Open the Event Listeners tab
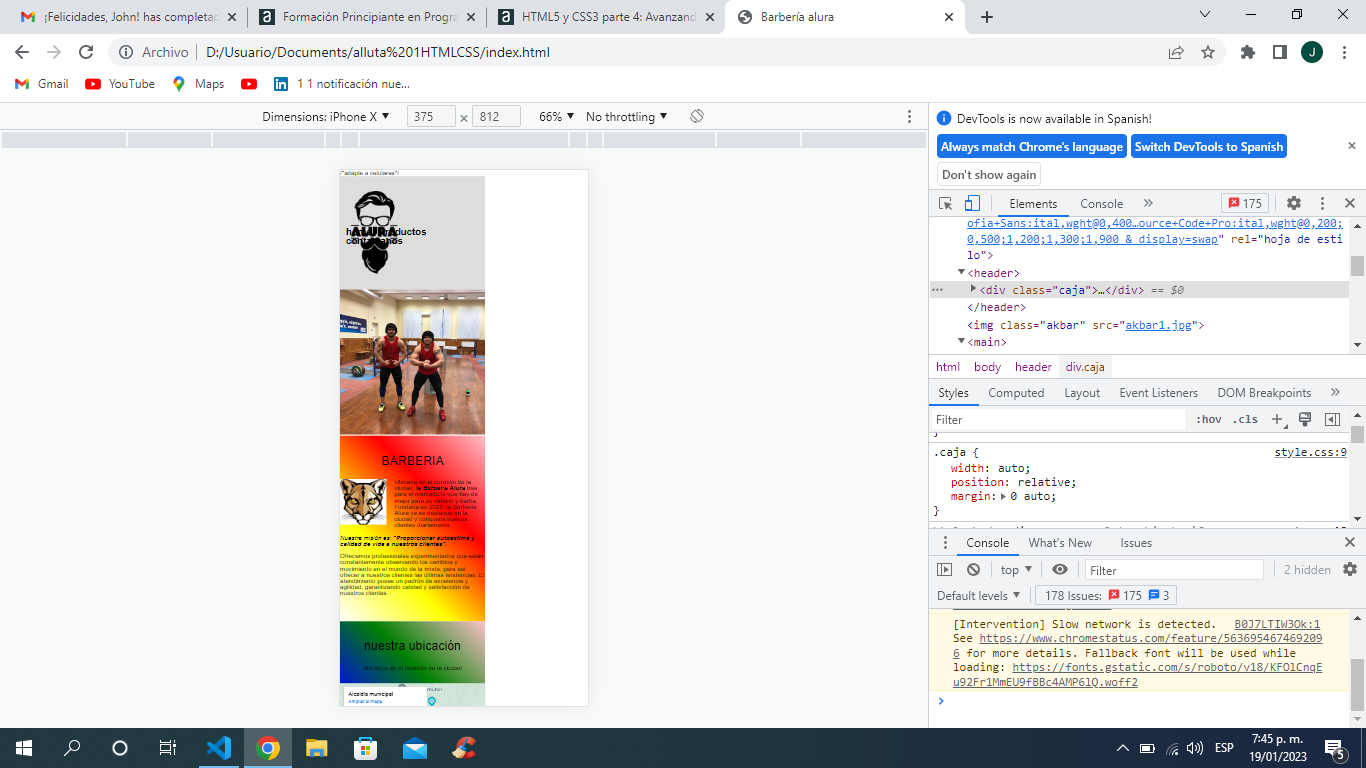The height and width of the screenshot is (768, 1366). 1158,393
